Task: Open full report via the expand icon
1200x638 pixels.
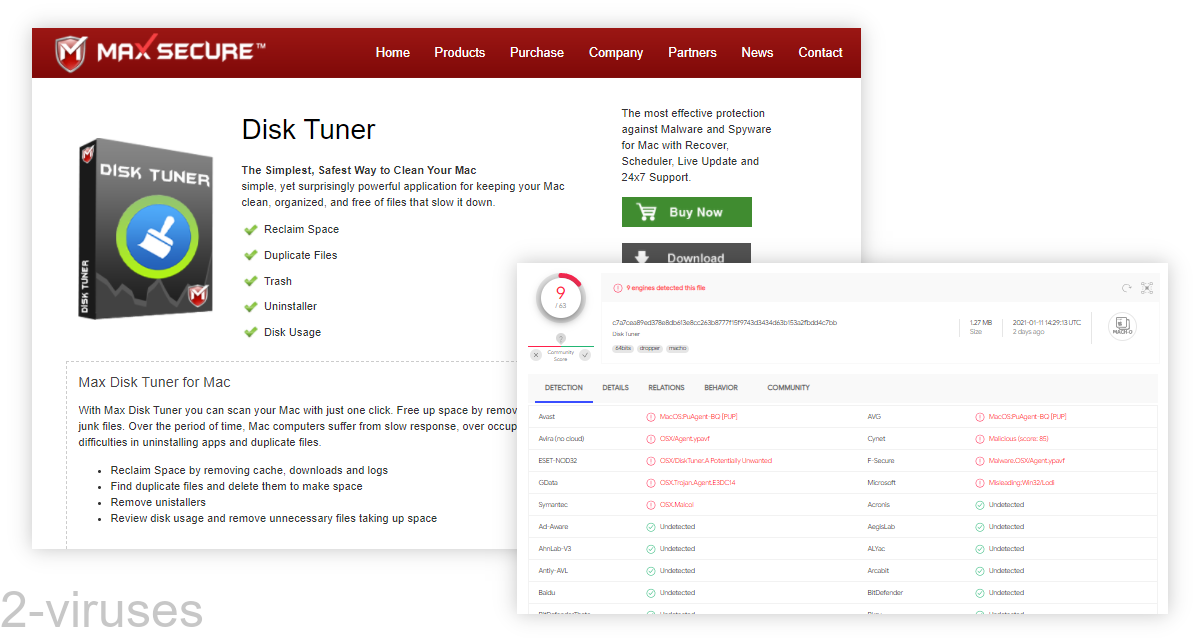Action: click(1146, 287)
